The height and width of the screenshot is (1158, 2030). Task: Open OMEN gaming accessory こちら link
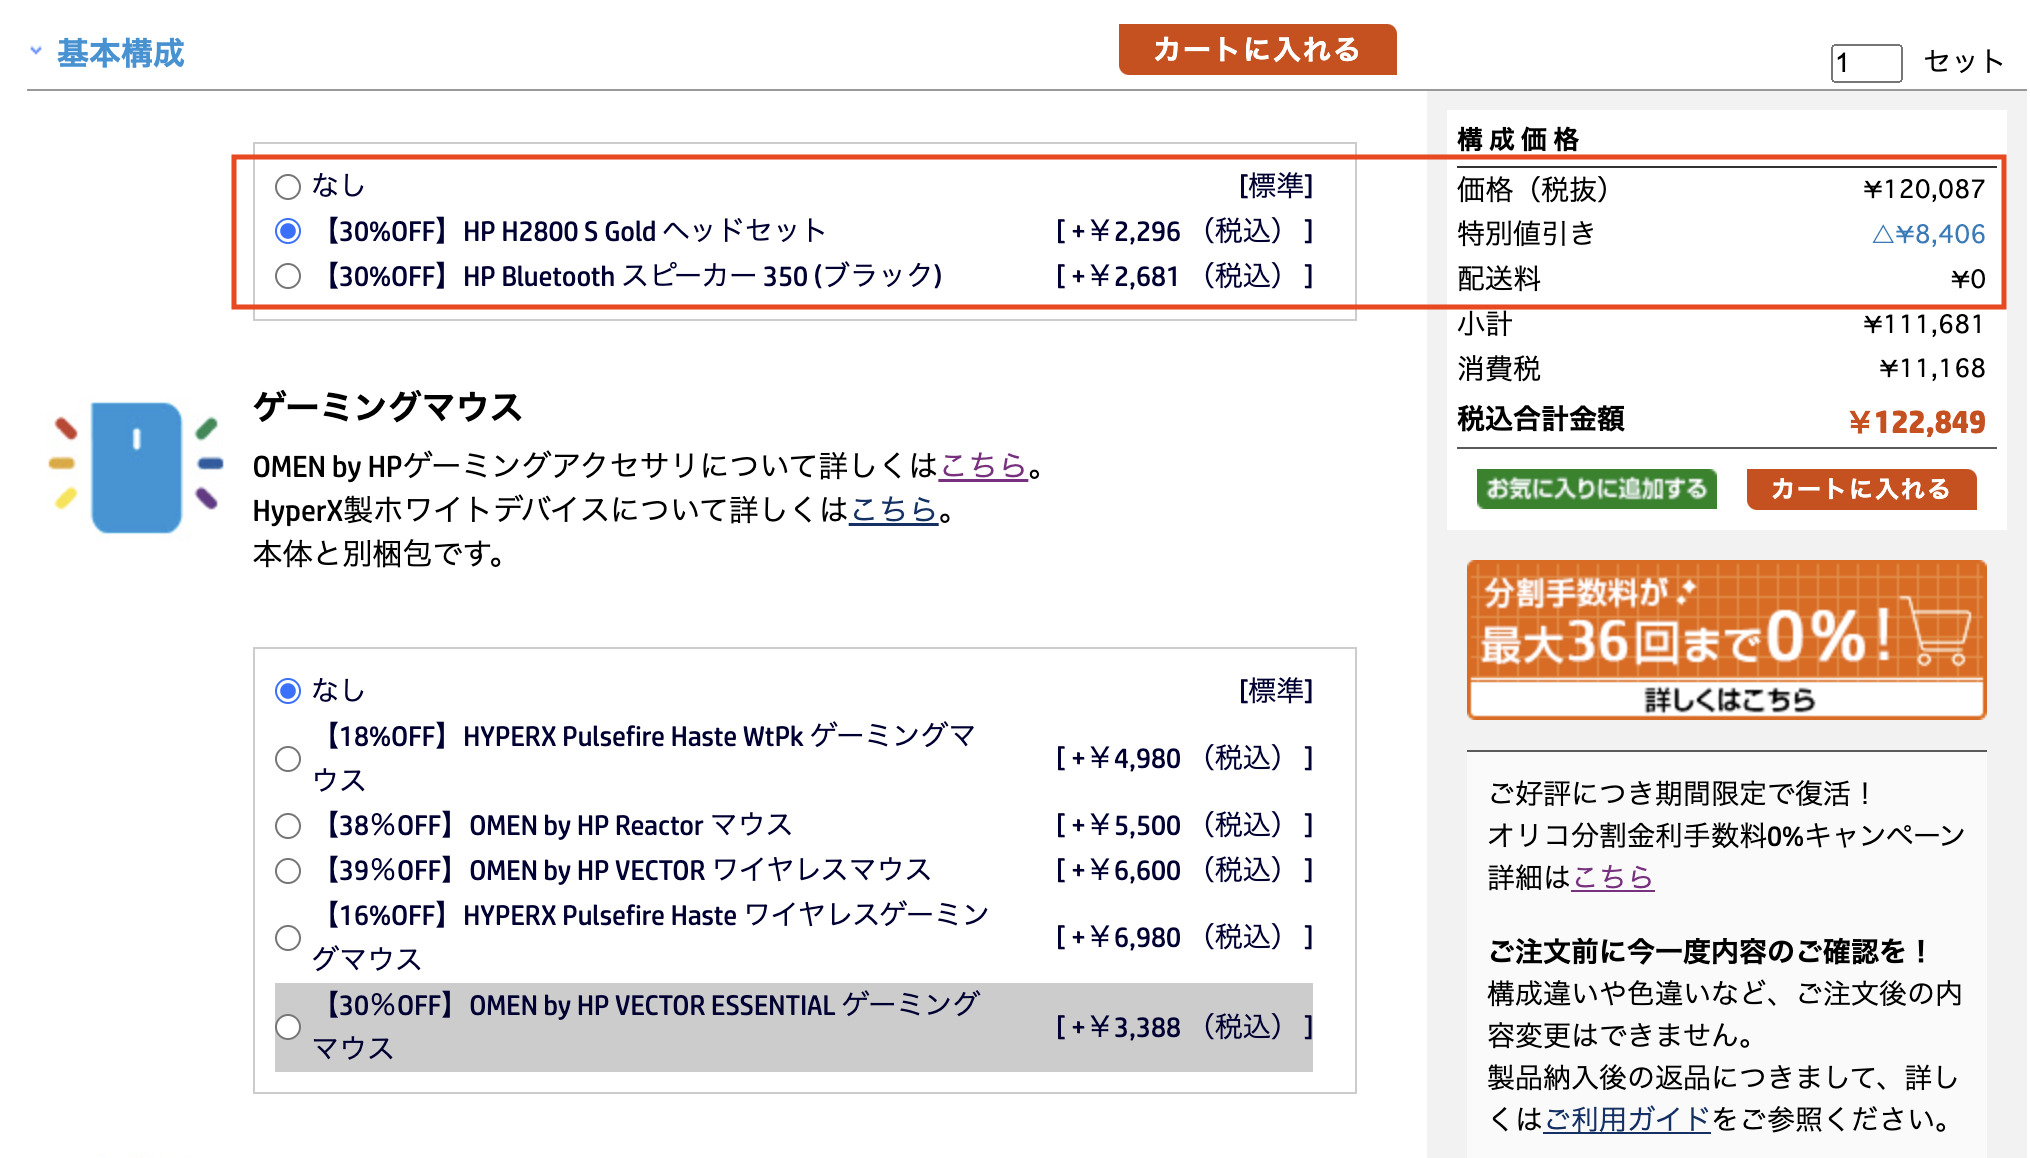[983, 466]
